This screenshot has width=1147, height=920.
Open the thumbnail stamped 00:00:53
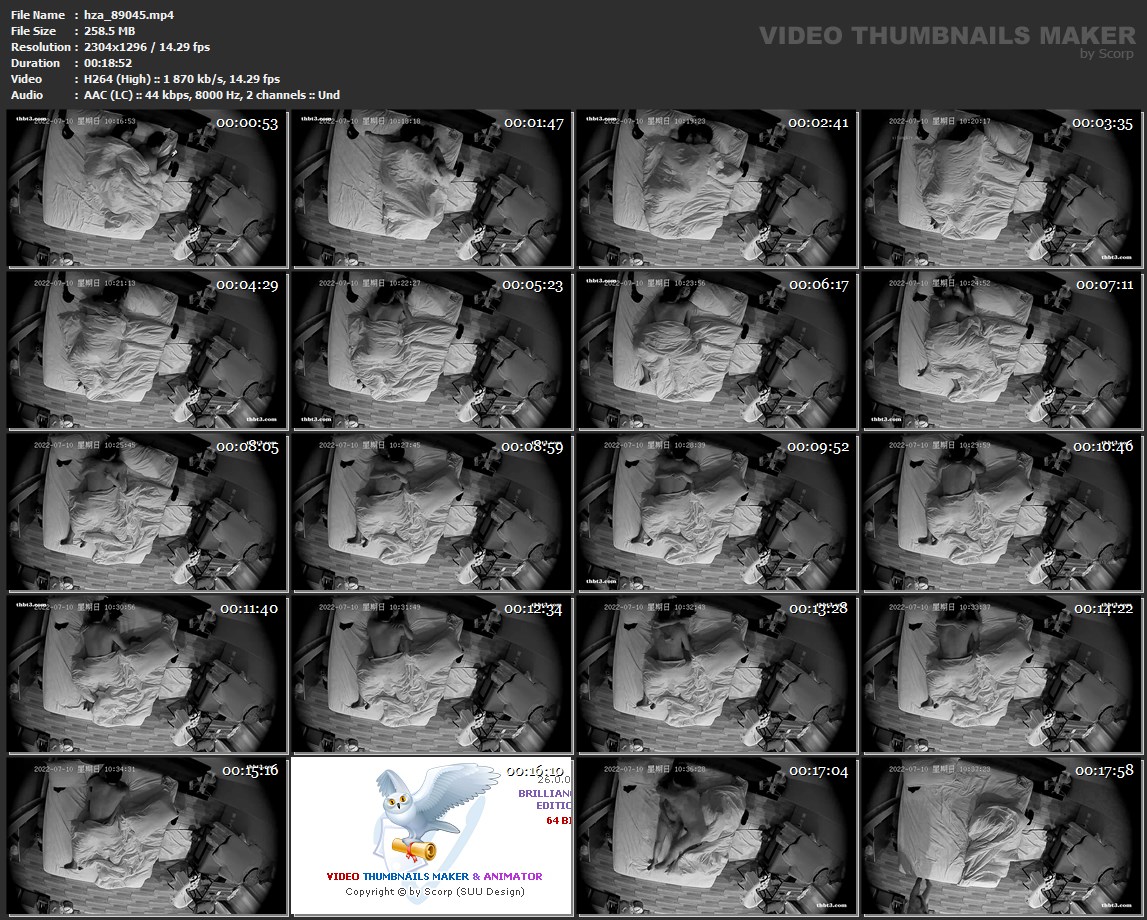tap(147, 189)
